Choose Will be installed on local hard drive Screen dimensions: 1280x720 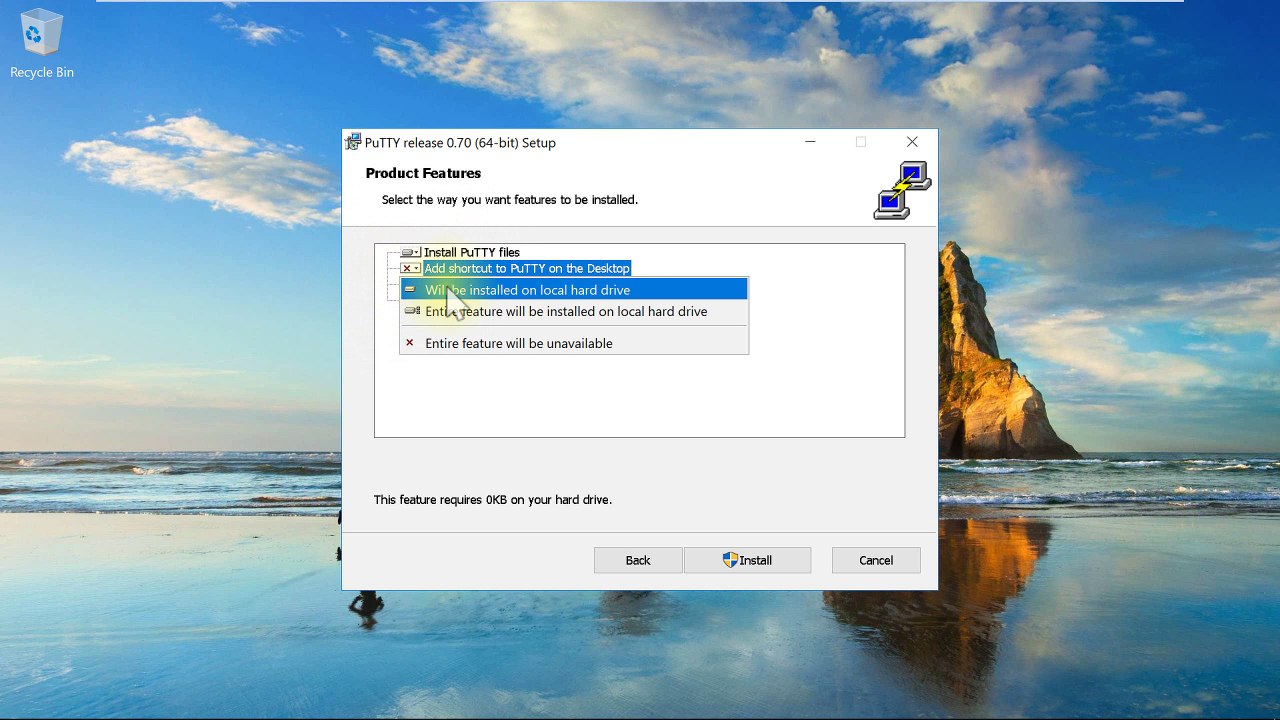[574, 290]
